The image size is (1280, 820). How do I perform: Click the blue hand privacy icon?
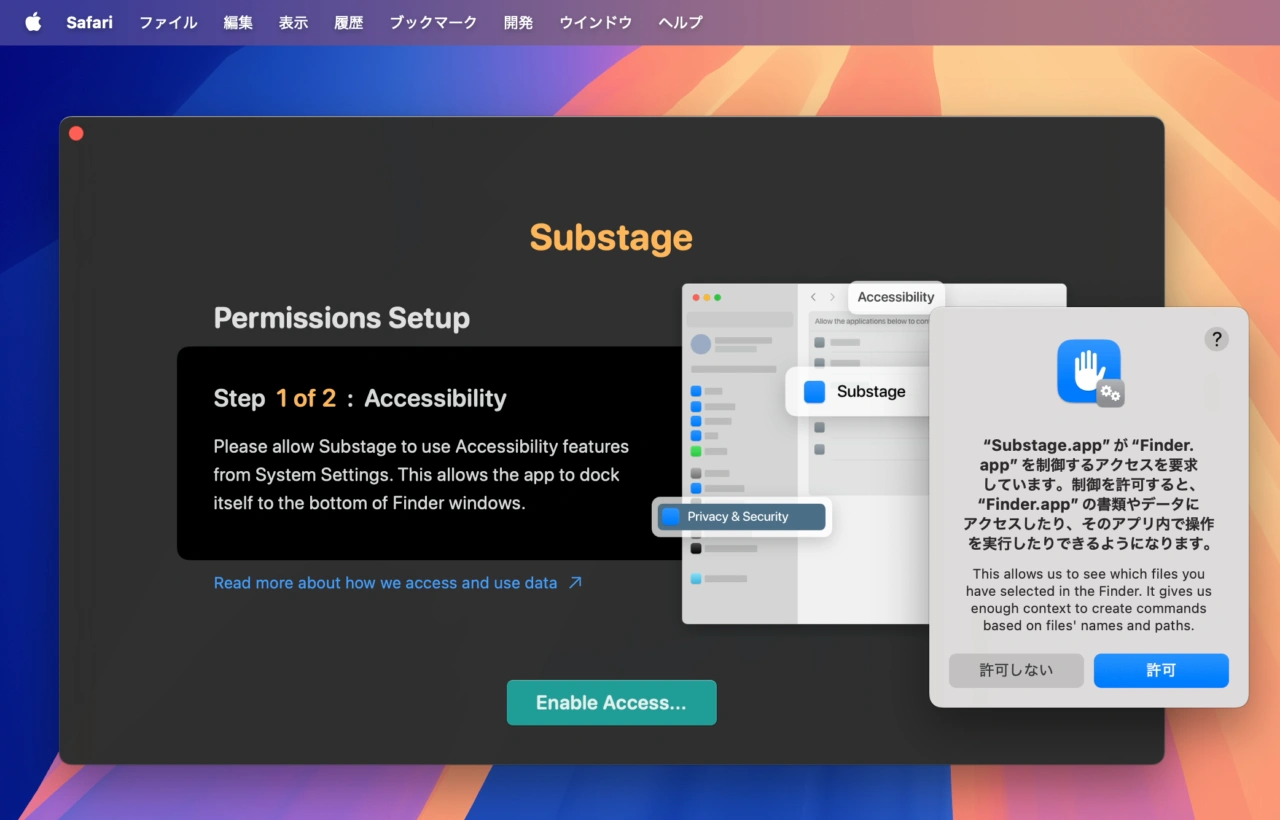tap(1089, 372)
